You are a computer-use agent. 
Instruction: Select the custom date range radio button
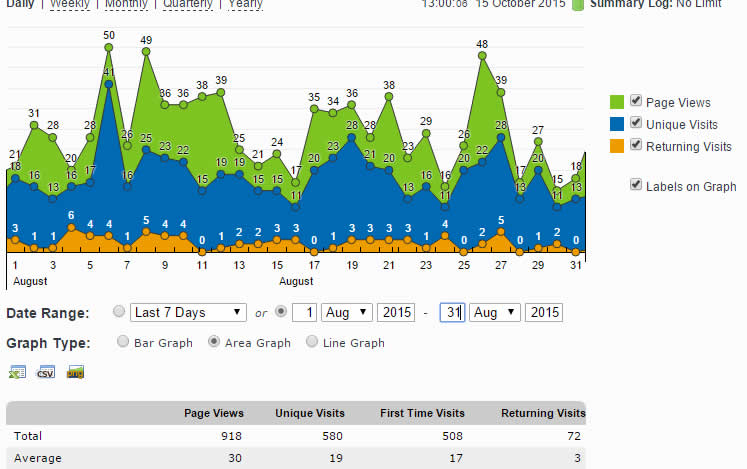[281, 311]
